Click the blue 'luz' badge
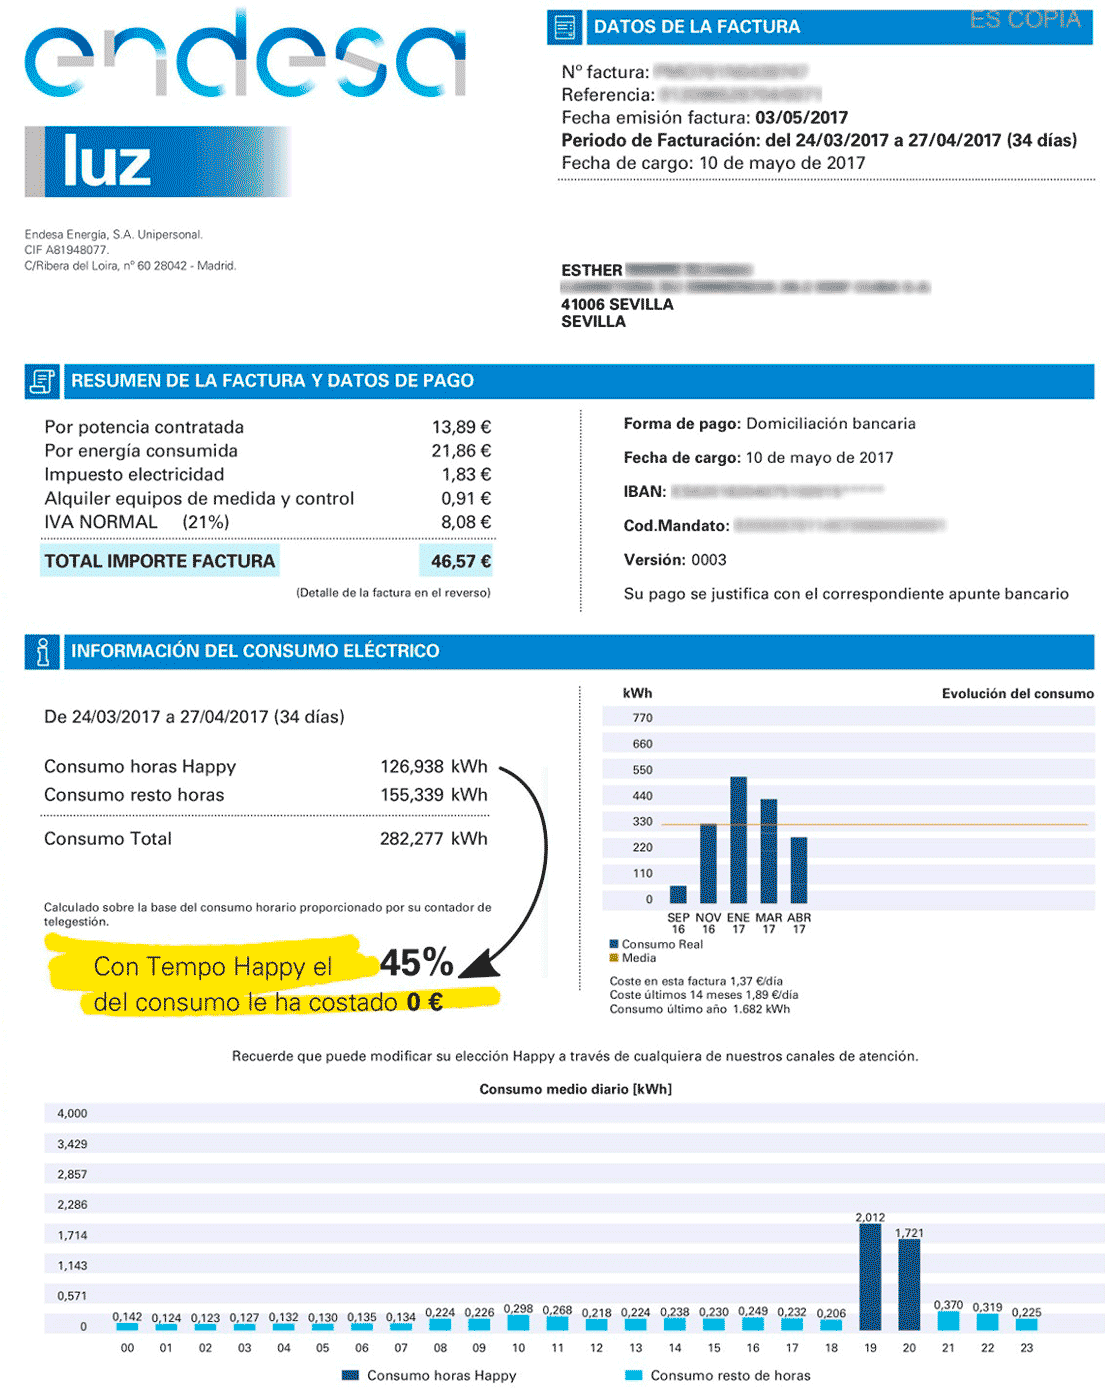This screenshot has width=1105, height=1400. [157, 161]
